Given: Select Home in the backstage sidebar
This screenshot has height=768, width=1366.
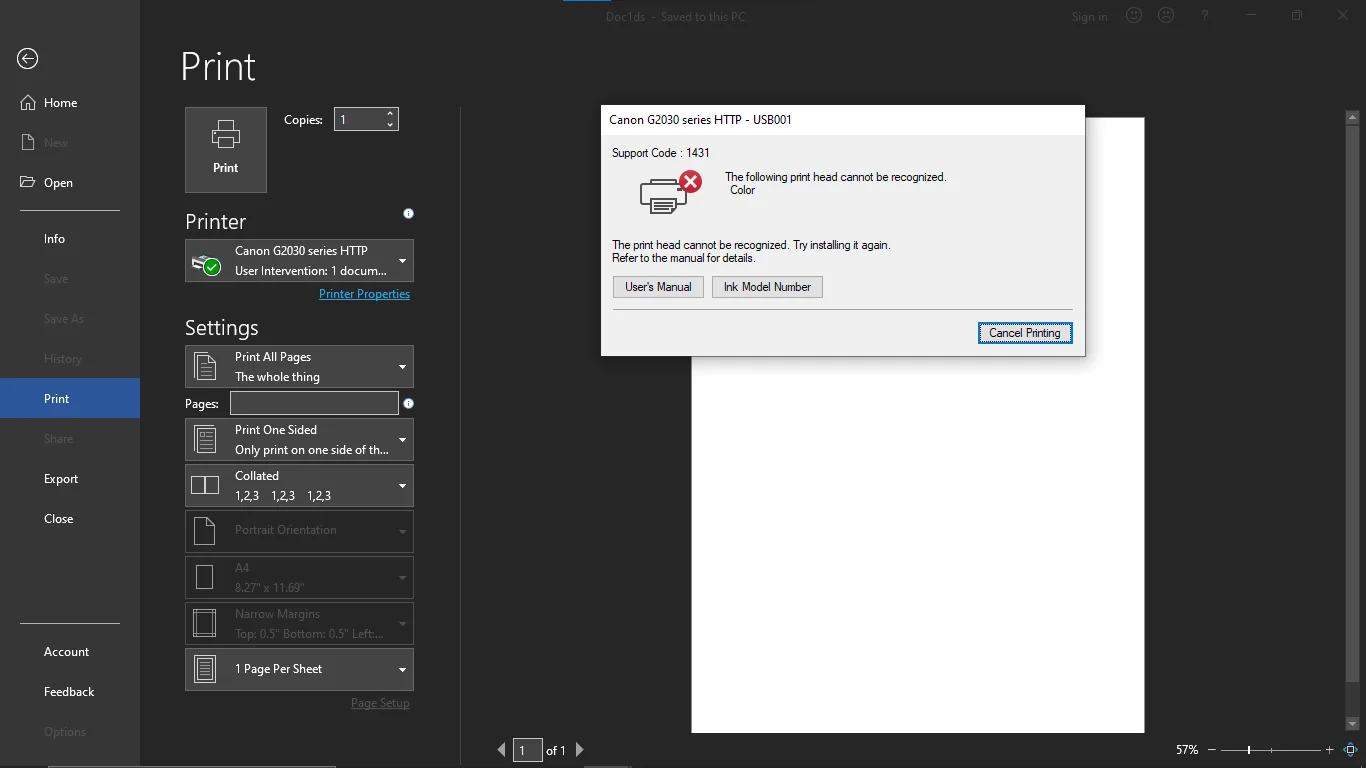Looking at the screenshot, I should (70, 103).
